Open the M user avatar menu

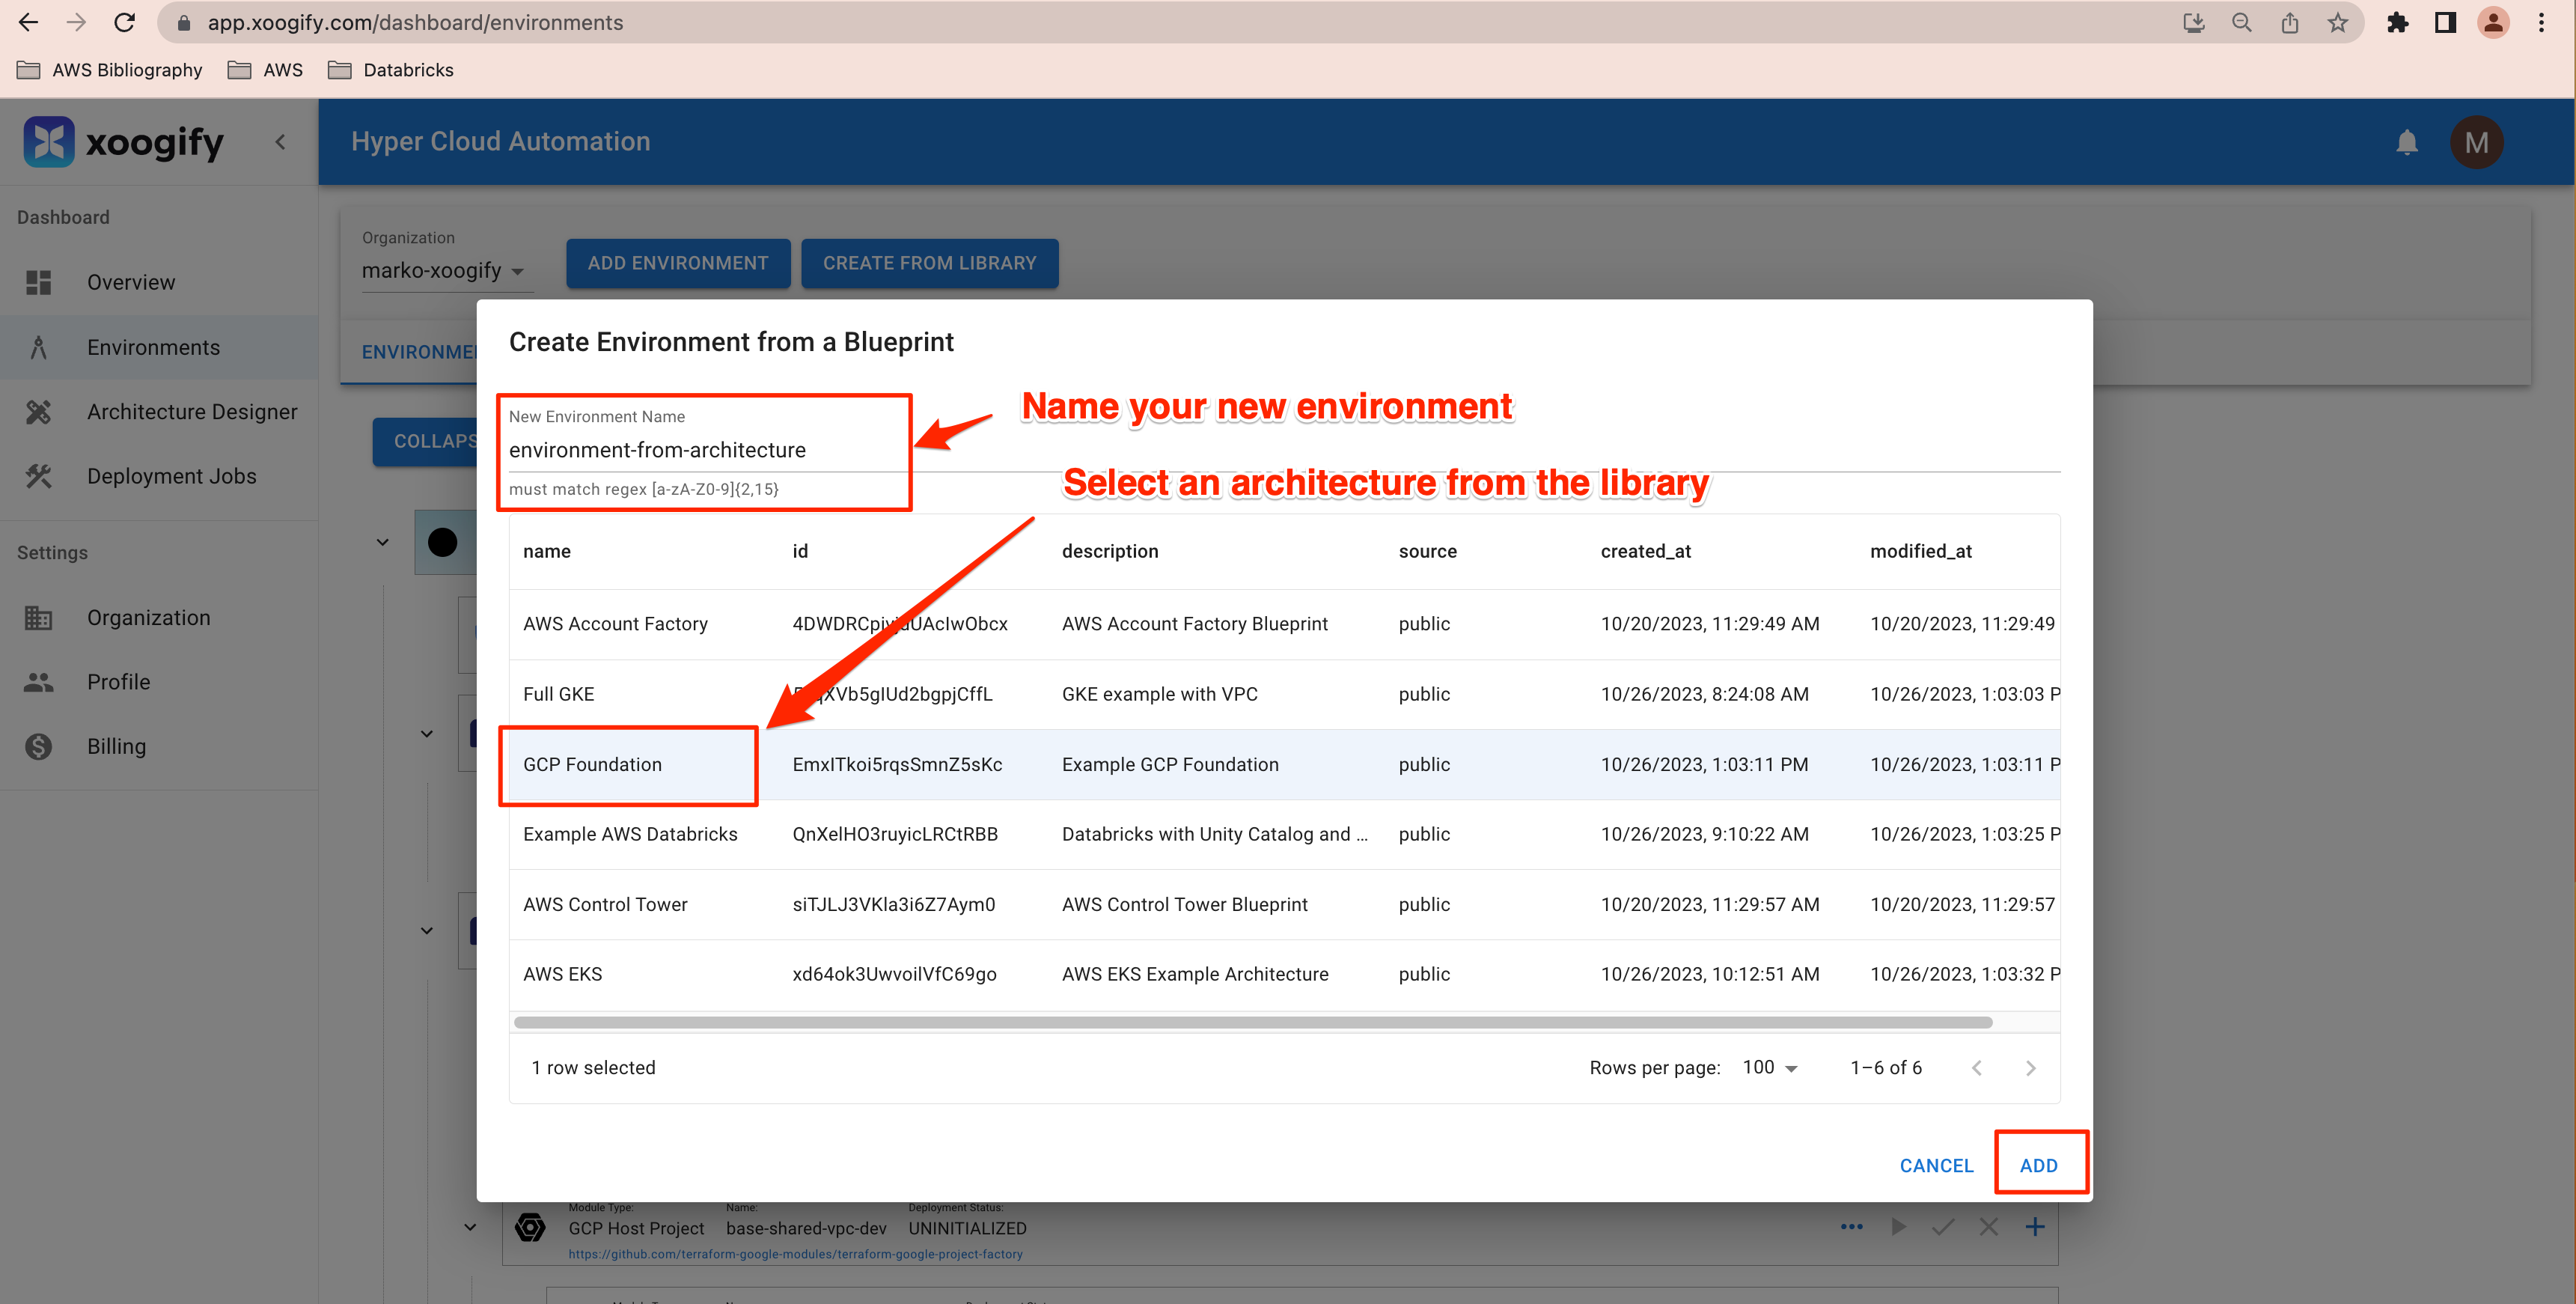[2476, 142]
